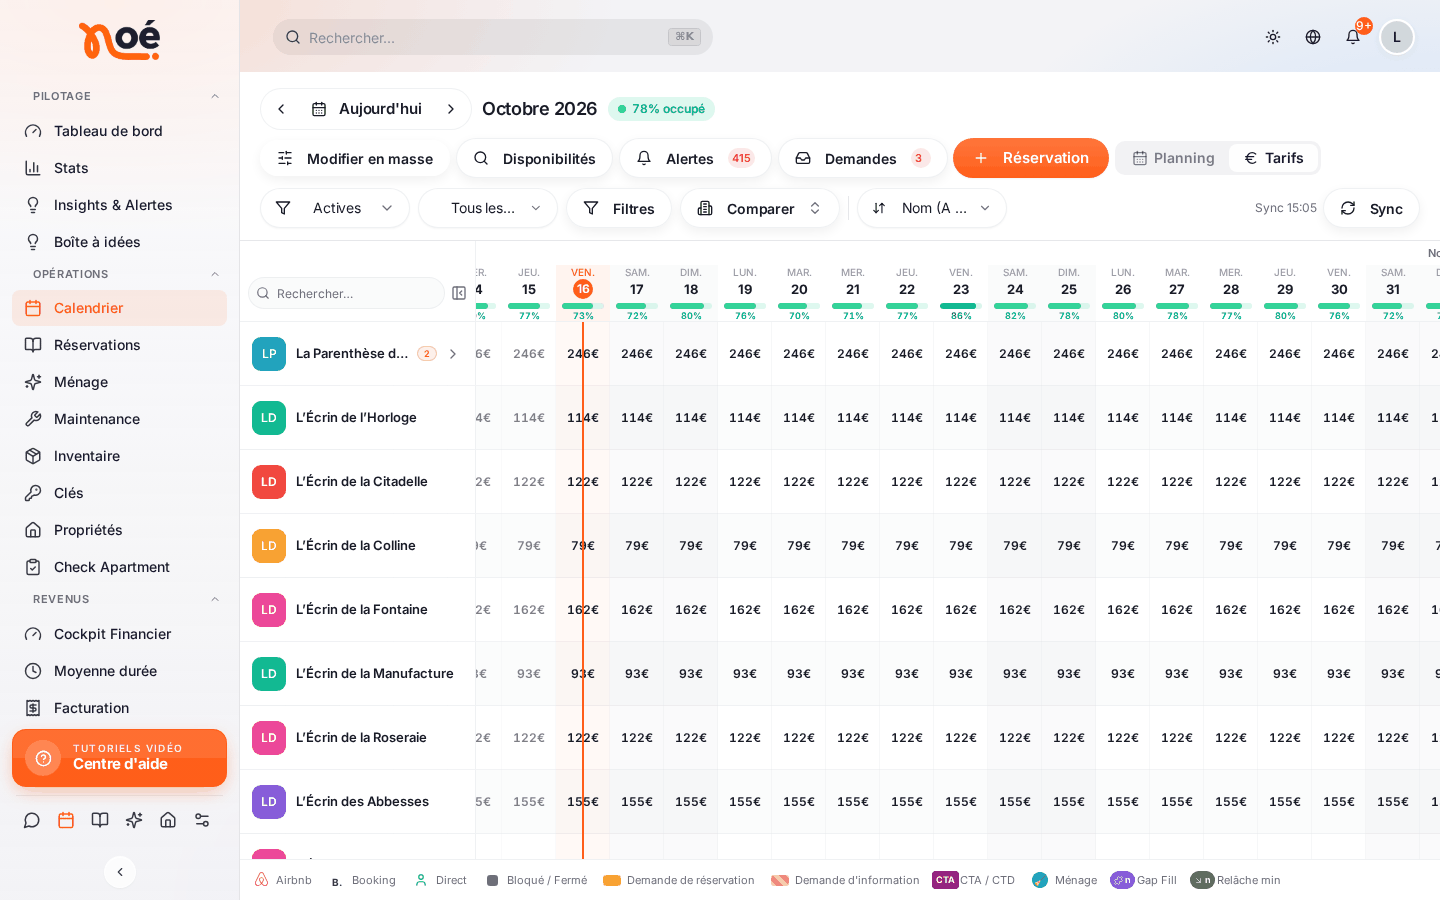Open Alertes with 415 badge
Screen dimensions: 1440x900
[696, 158]
